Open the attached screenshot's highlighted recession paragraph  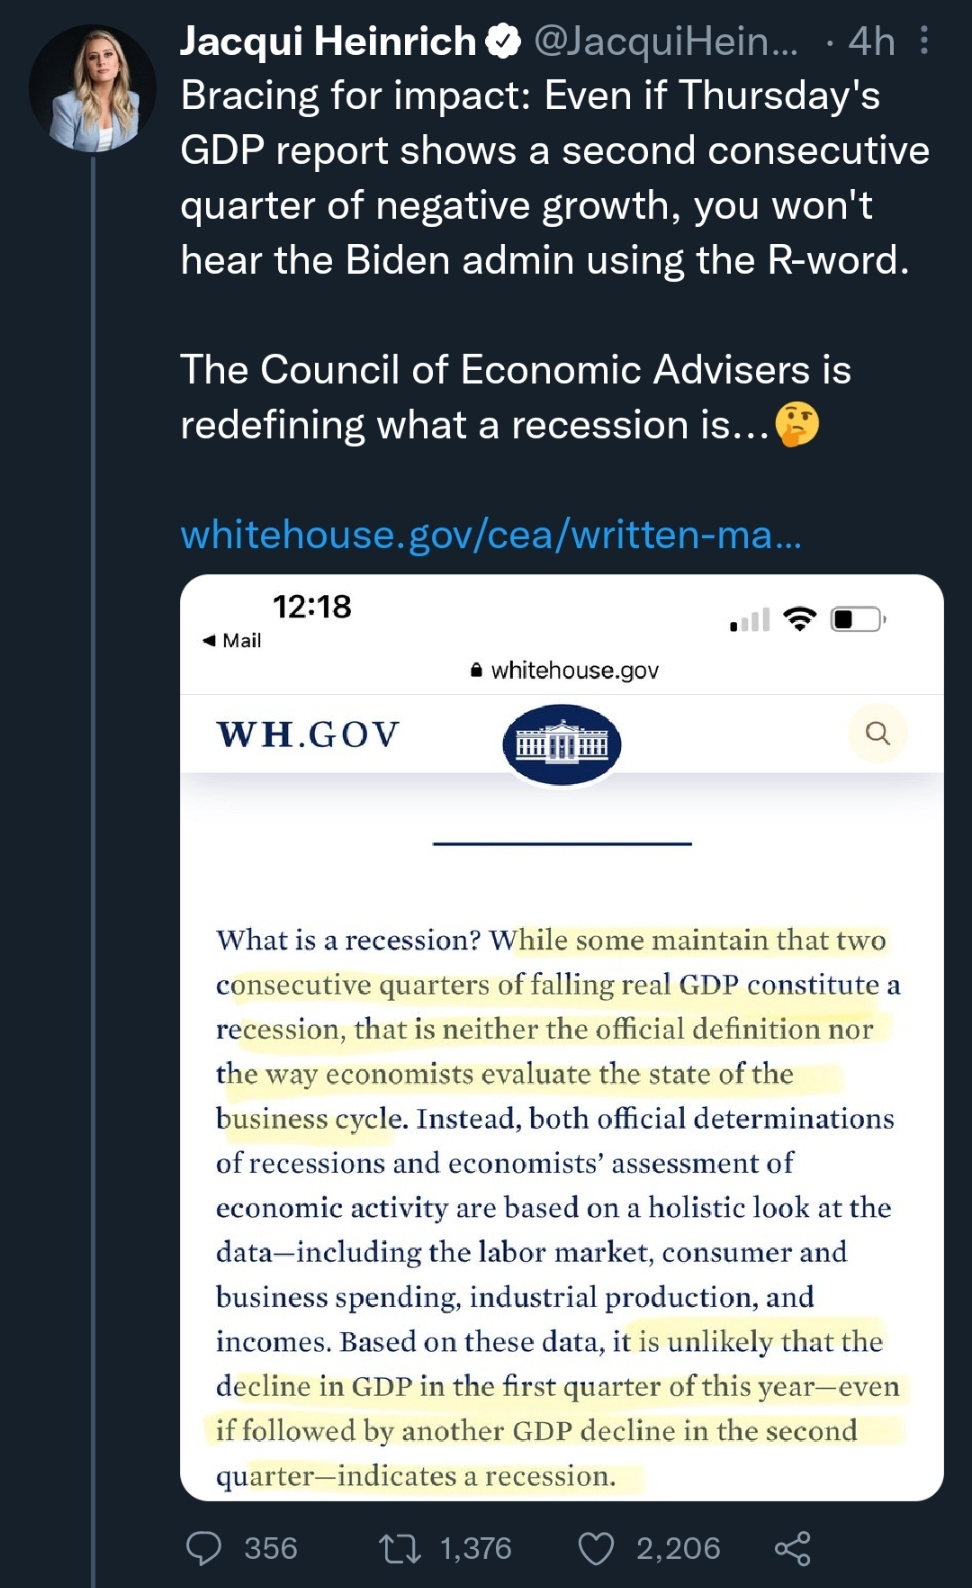point(560,1207)
